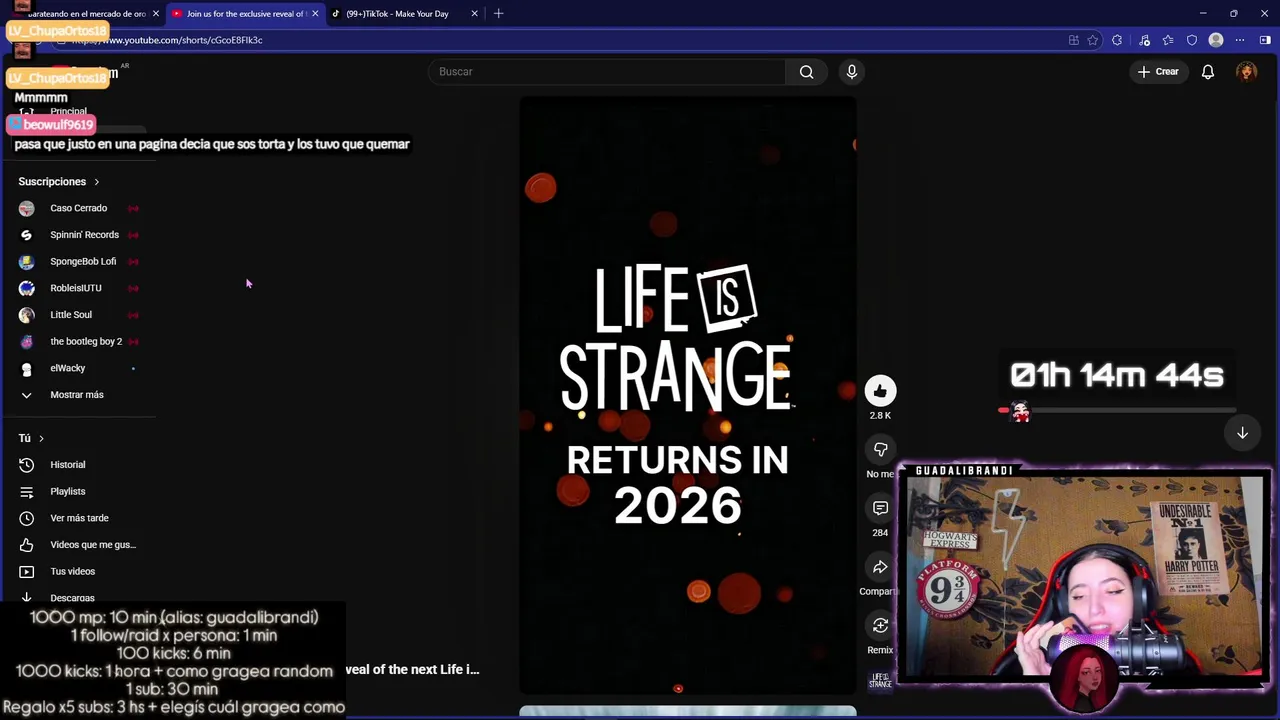Viewport: 1280px width, 720px height.
Task: Expand the Tú section chevron
Action: [41, 438]
